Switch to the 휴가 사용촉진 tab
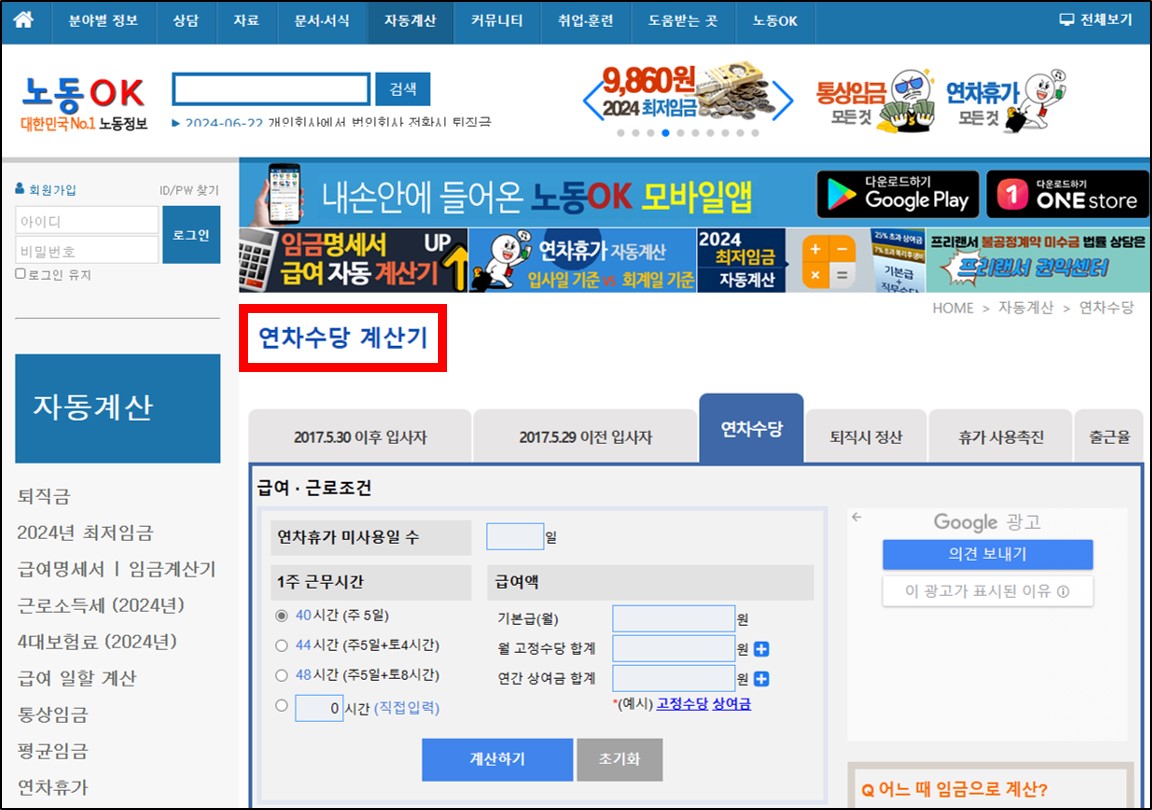Image resolution: width=1152 pixels, height=810 pixels. coord(1000,435)
